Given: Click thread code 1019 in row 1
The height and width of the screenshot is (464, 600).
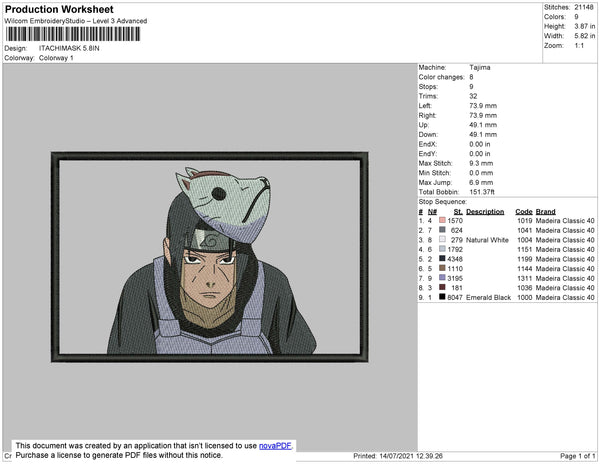Looking at the screenshot, I should tap(525, 221).
